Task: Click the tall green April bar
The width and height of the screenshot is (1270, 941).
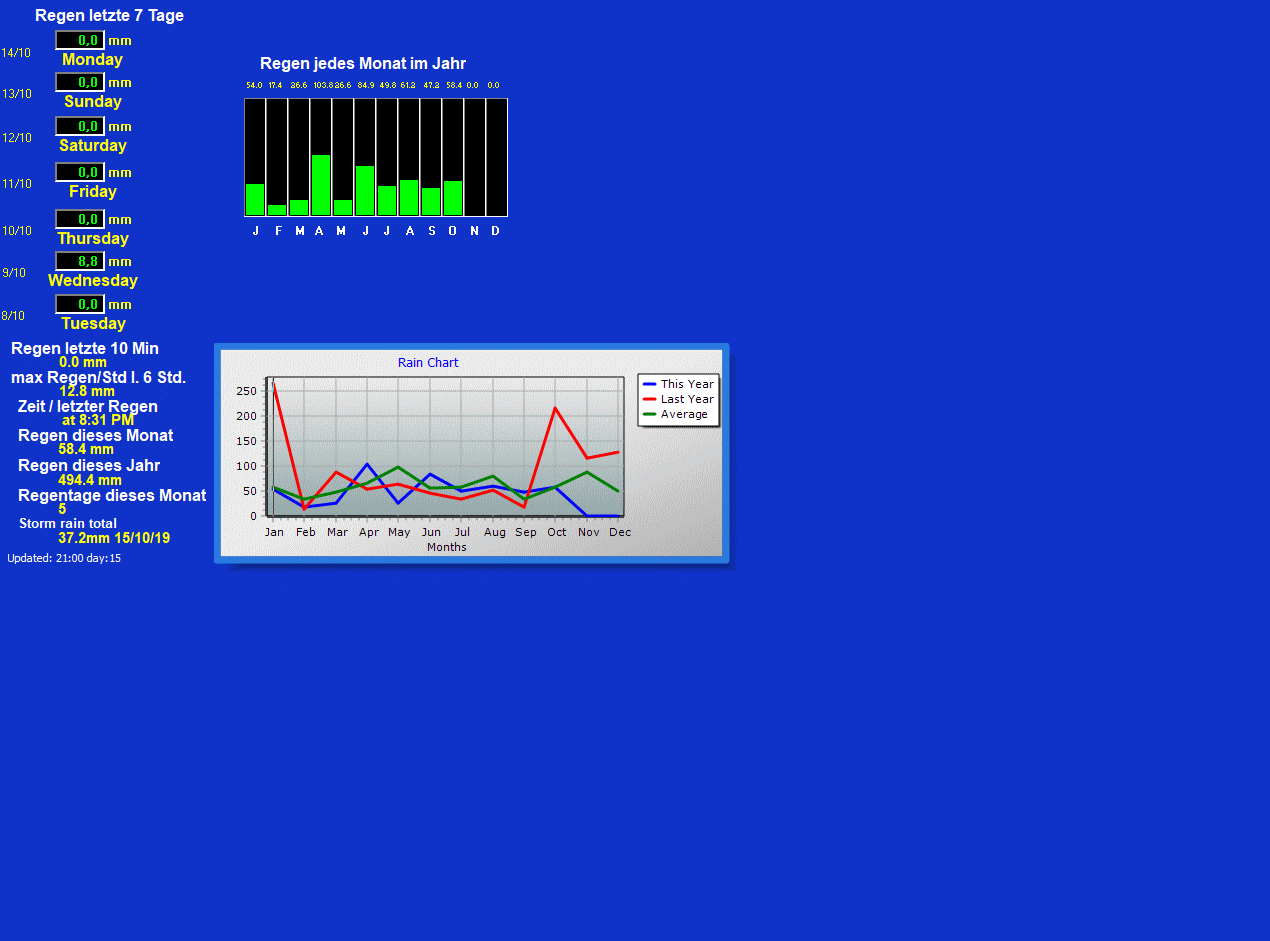Action: pyautogui.click(x=320, y=185)
